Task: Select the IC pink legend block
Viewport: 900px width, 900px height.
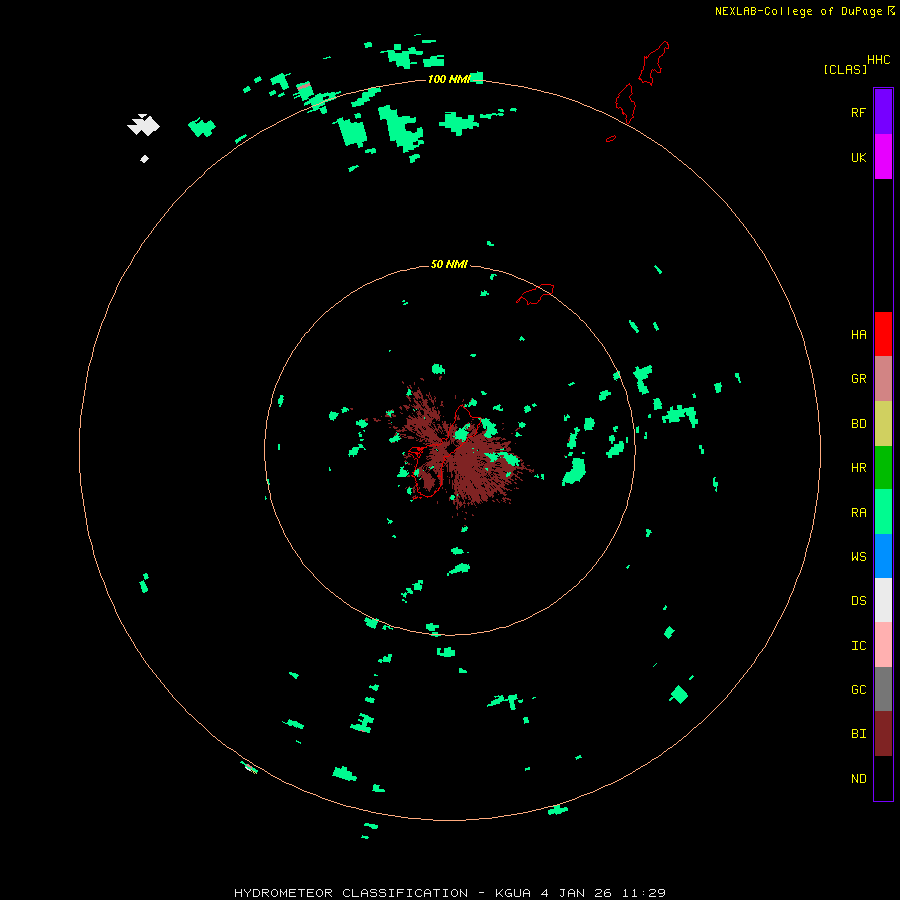Action: coord(883,645)
